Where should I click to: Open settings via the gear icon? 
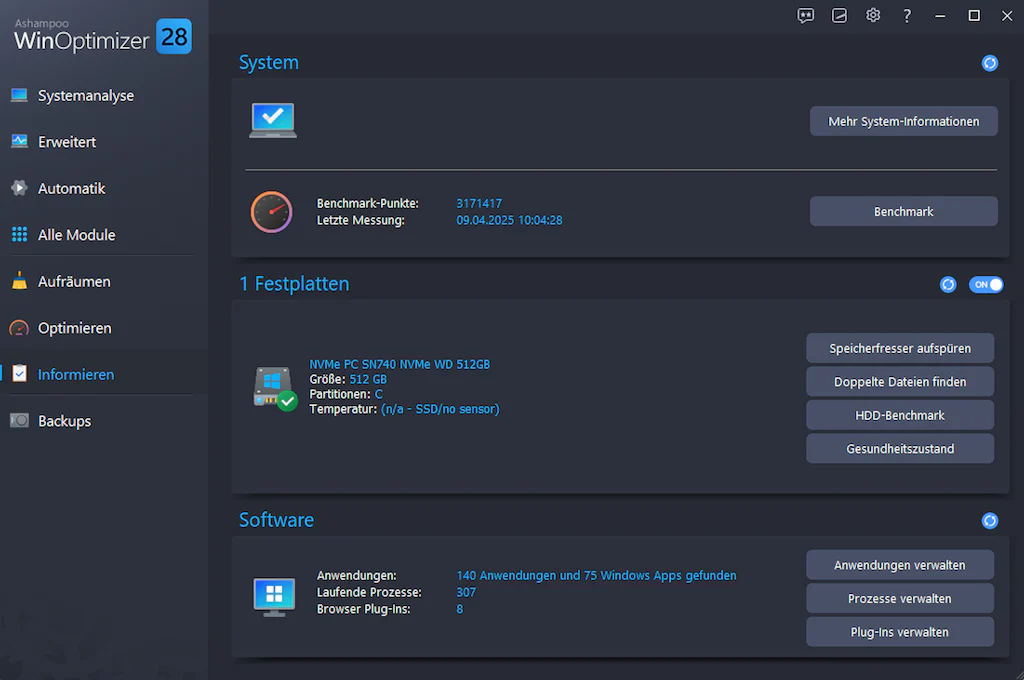point(873,15)
